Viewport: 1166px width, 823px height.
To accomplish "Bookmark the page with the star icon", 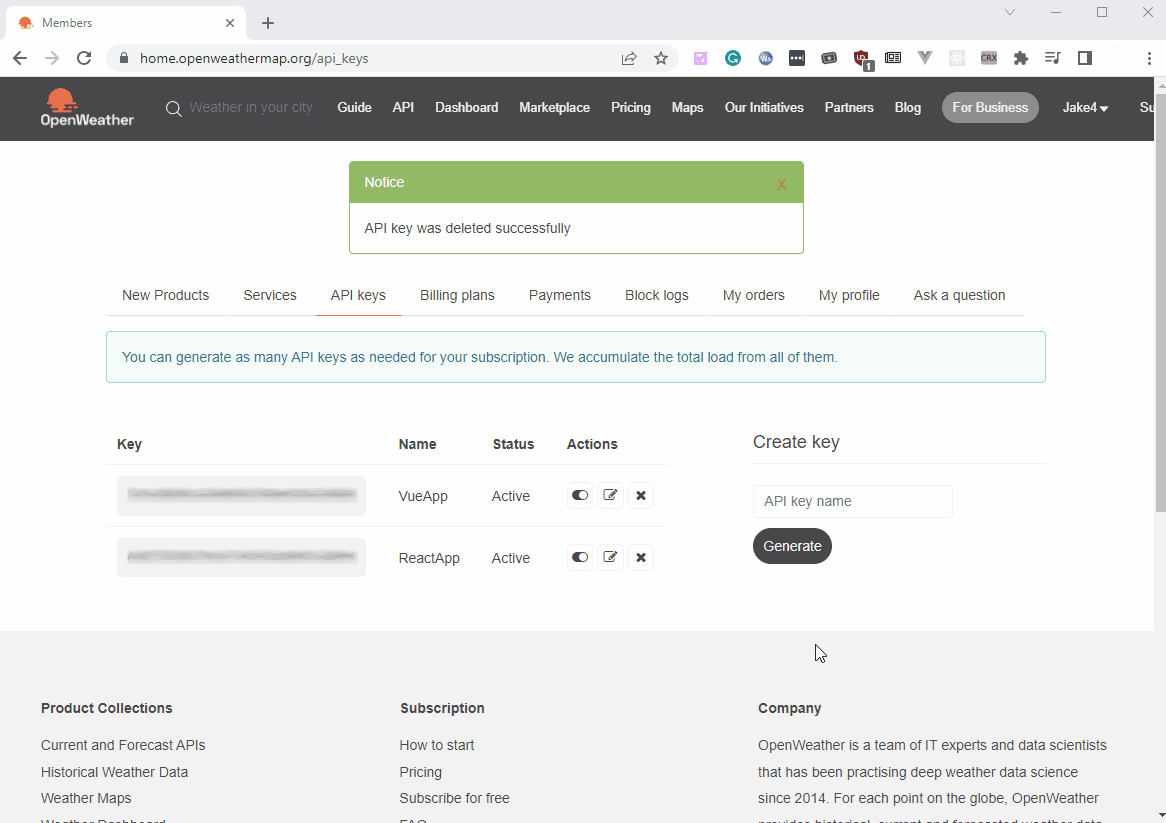I will click(x=661, y=58).
